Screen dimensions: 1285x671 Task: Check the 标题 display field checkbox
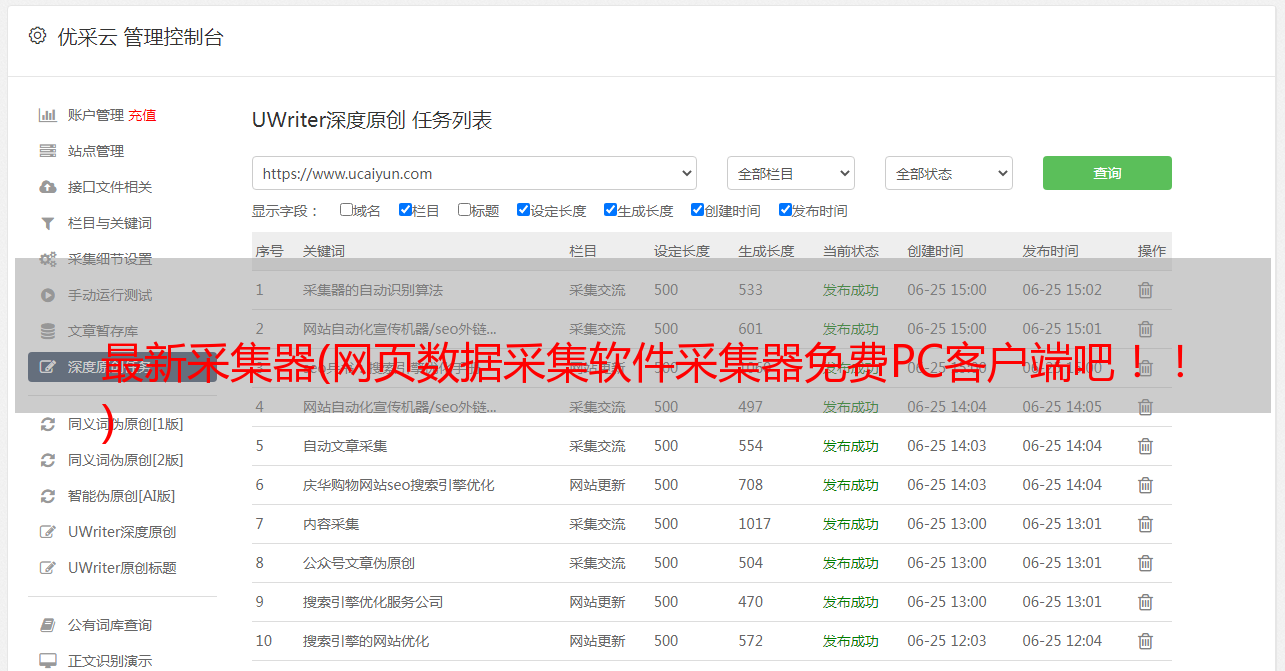click(464, 210)
